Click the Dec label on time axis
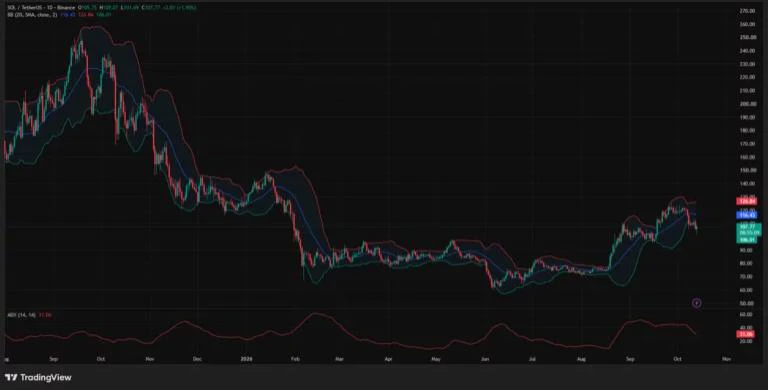The image size is (768, 390). pyautogui.click(x=197, y=359)
